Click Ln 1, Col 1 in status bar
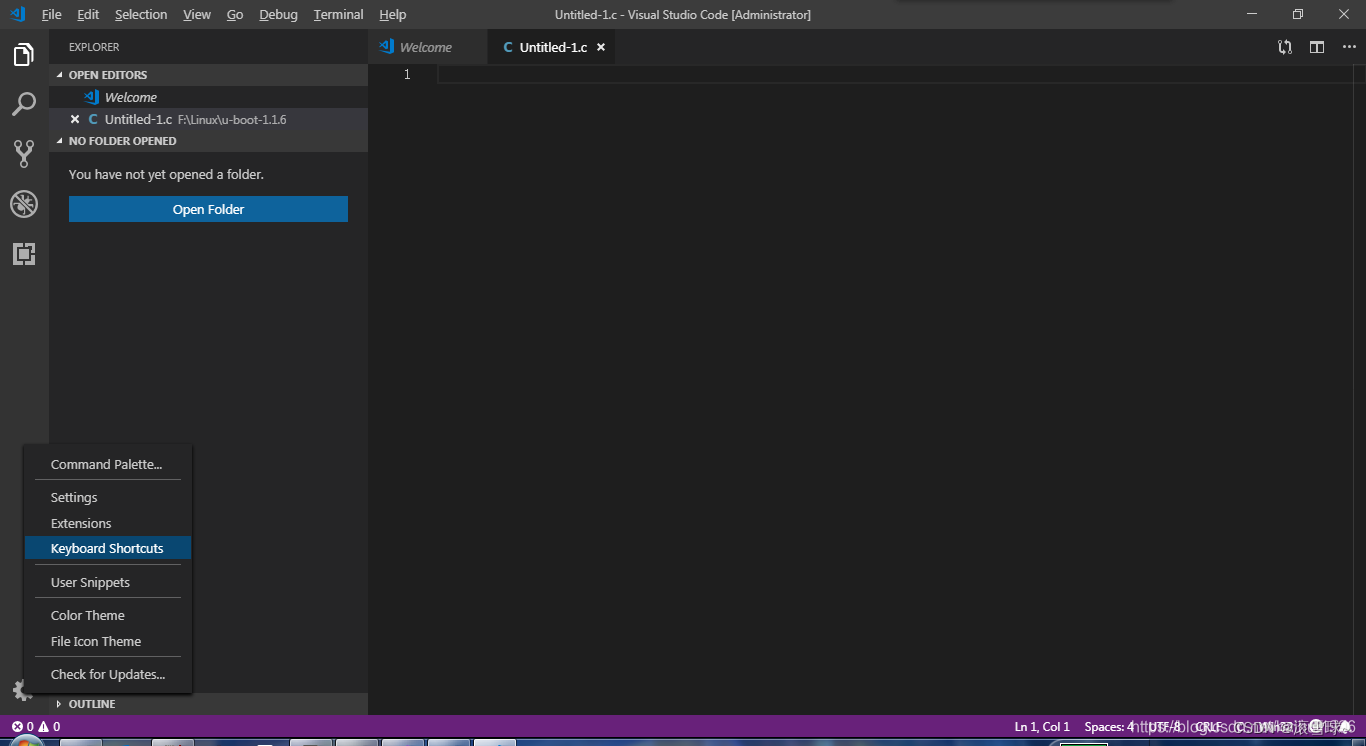This screenshot has height=746, width=1366. [x=1042, y=727]
